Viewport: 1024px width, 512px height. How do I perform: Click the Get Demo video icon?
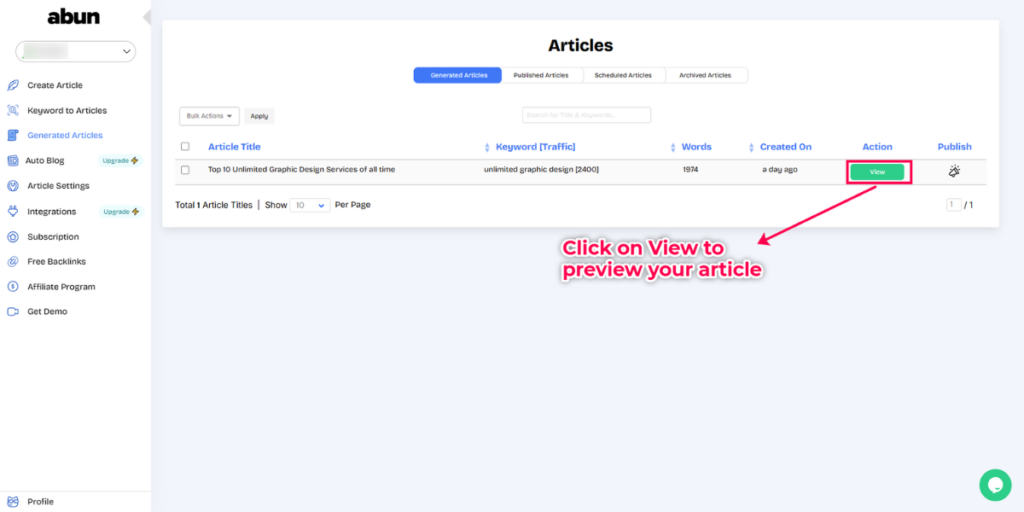point(12,312)
